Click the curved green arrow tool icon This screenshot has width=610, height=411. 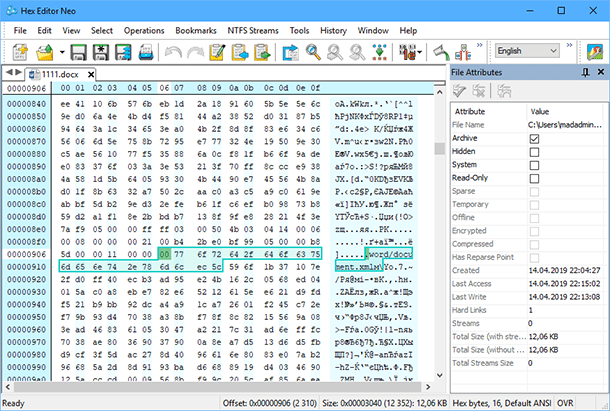(x=442, y=52)
